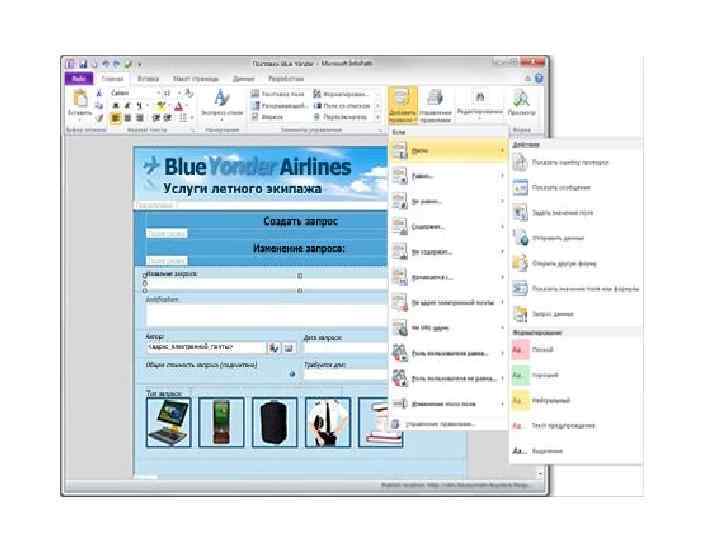The image size is (720, 540).
Task: Select the Роль пользователя не равна condition
Action: [x=448, y=378]
